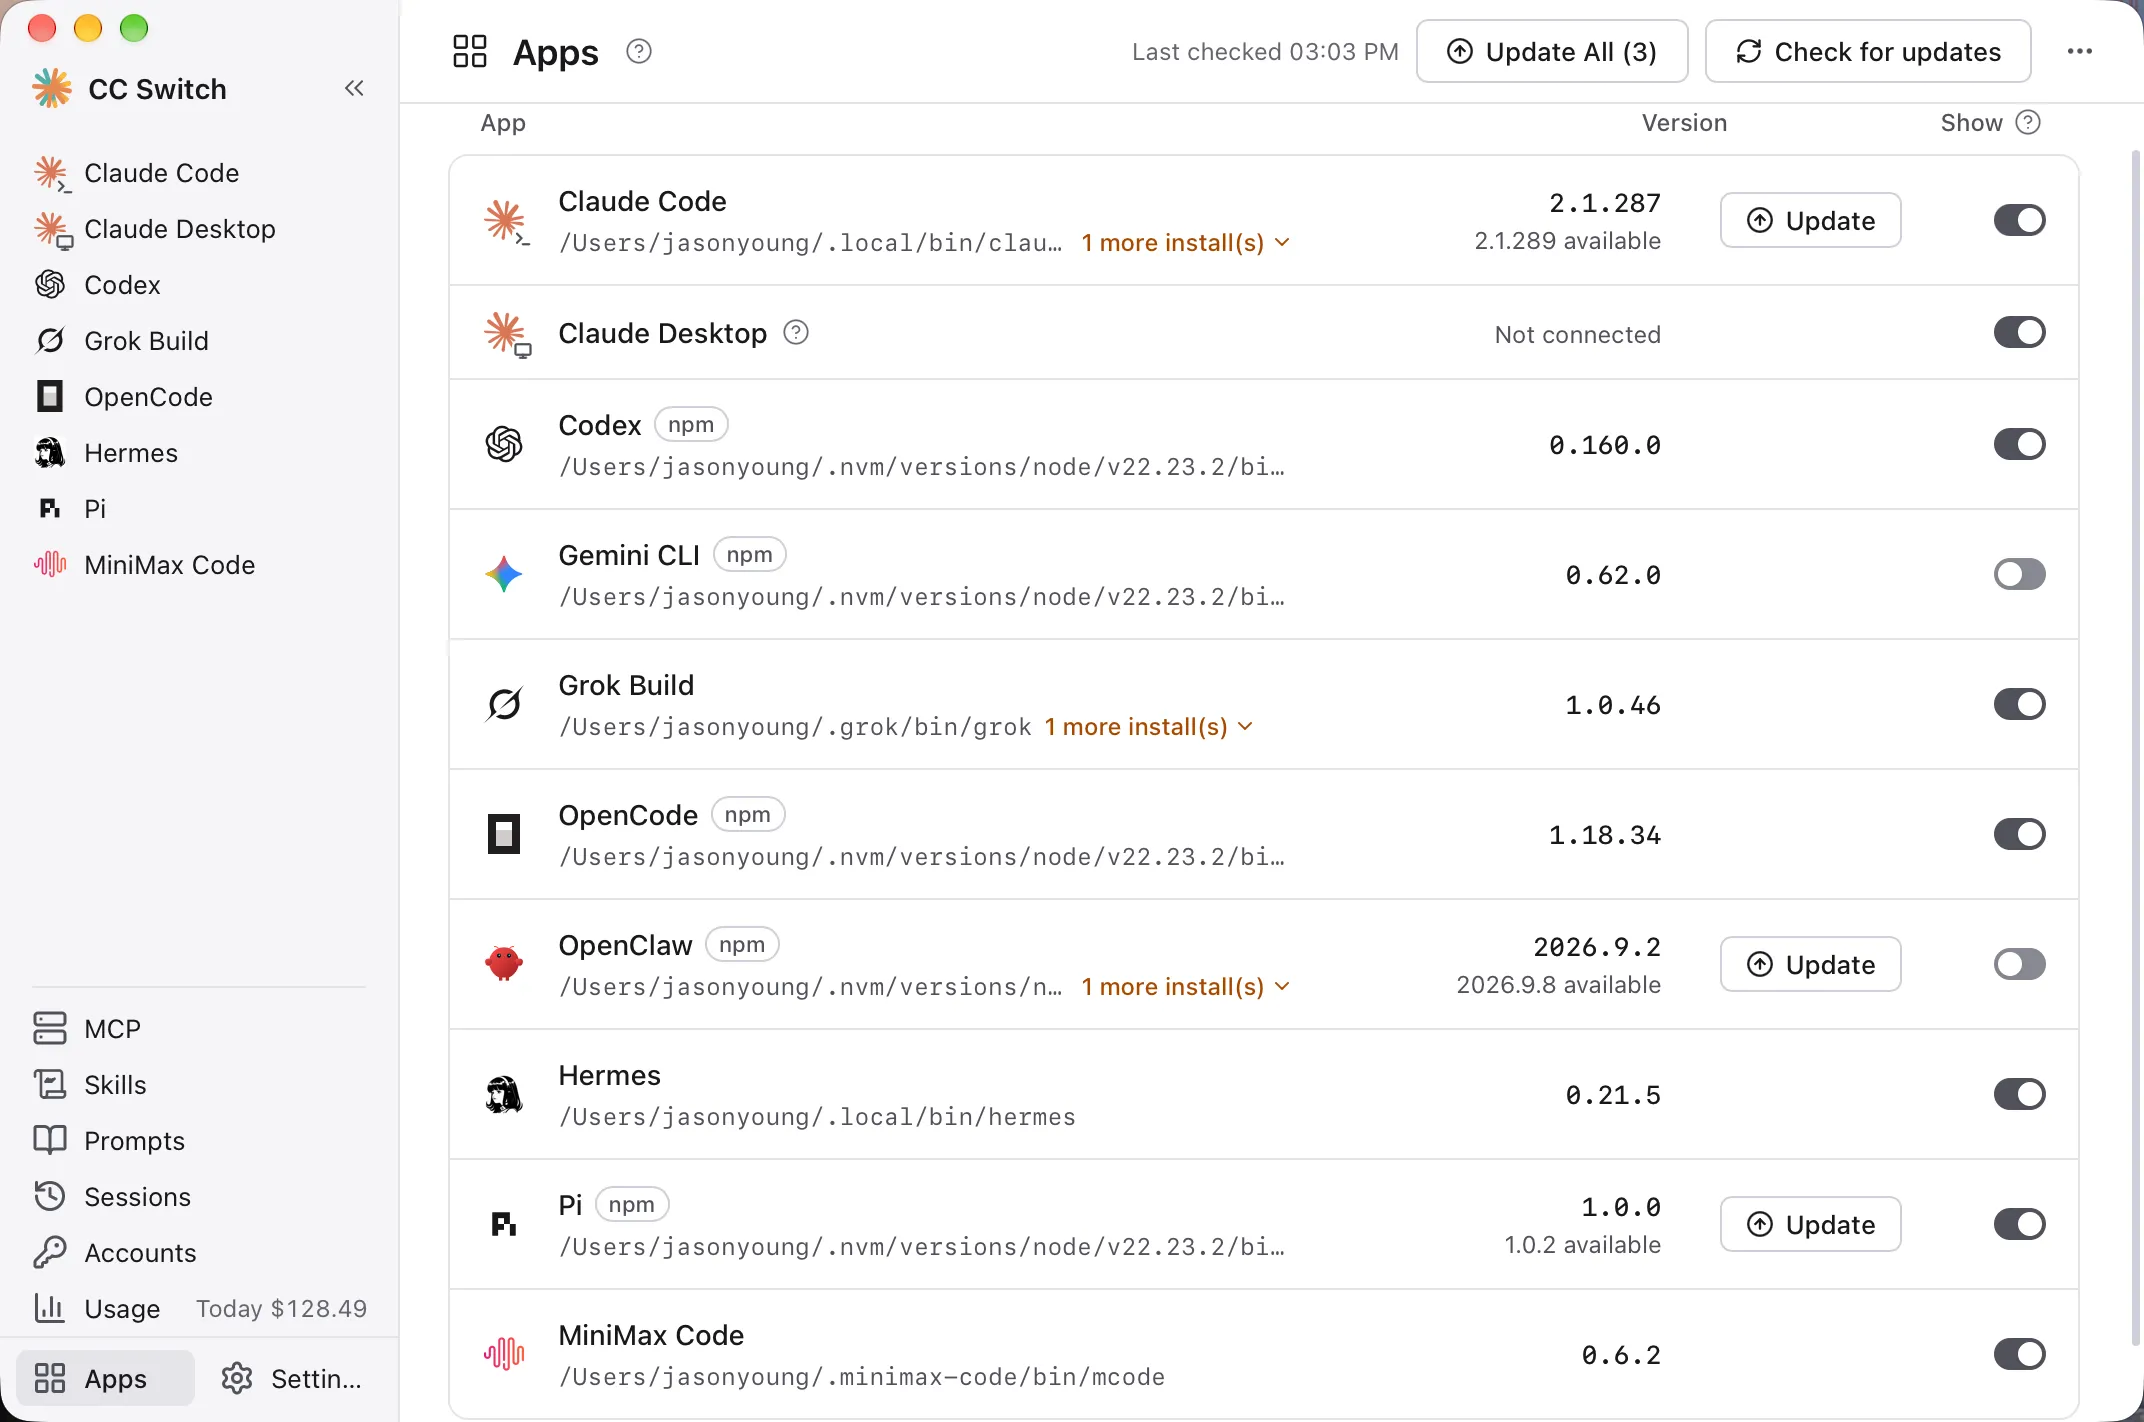This screenshot has height=1422, width=2144.
Task: Disable the MiniMax Code show toggle
Action: tap(2020, 1354)
